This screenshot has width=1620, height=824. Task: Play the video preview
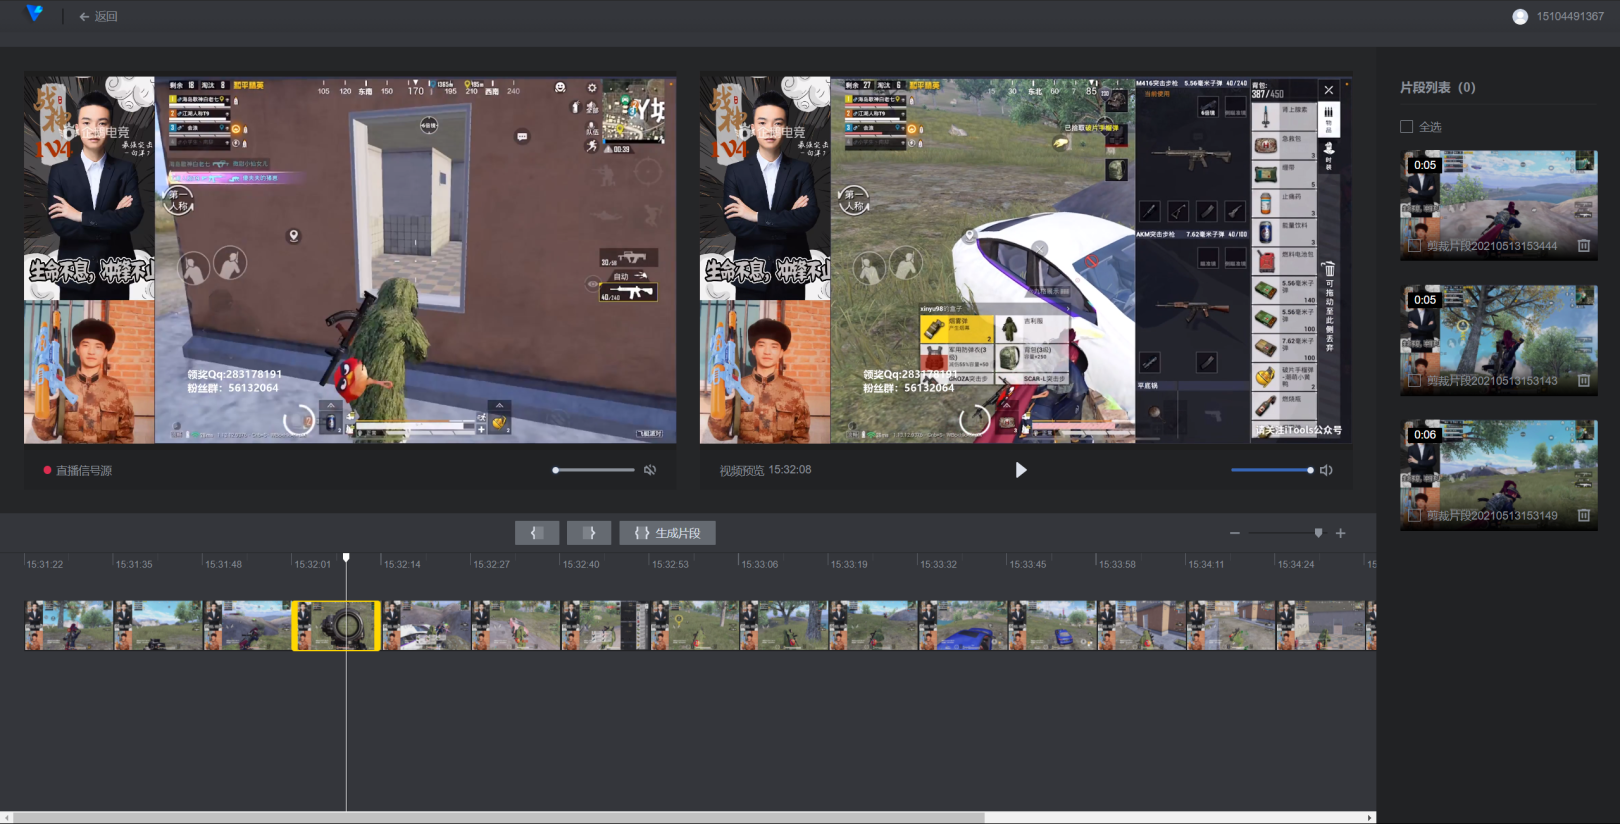click(x=1020, y=470)
